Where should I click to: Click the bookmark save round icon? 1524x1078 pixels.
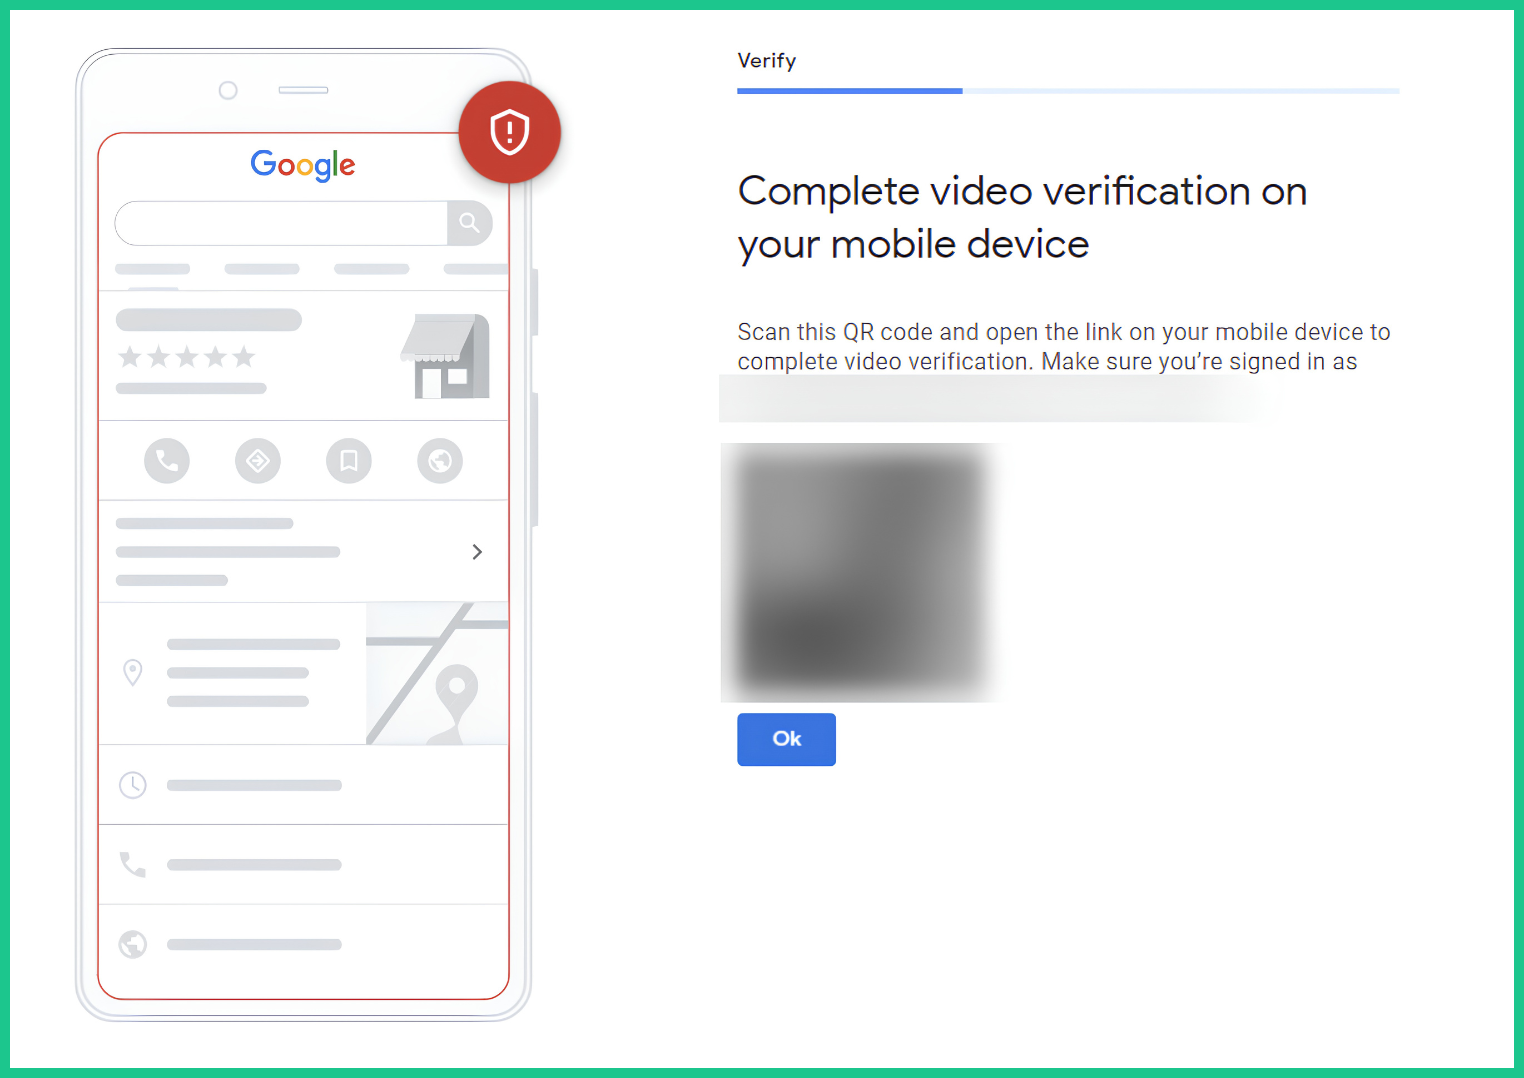point(349,461)
